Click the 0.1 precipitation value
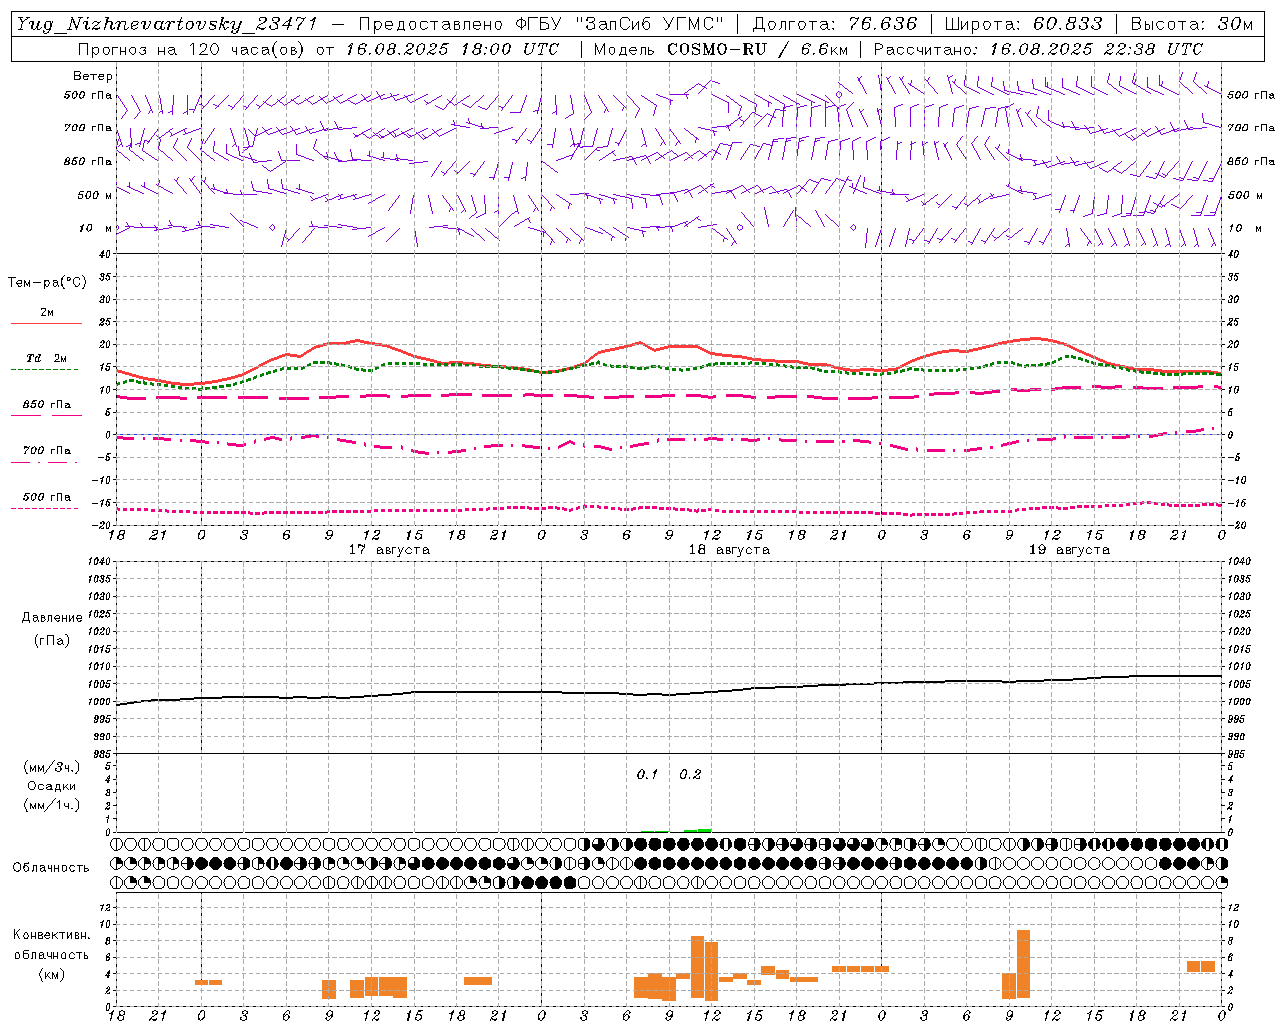Image resolution: width=1280 pixels, height=1024 pixels. (x=647, y=775)
